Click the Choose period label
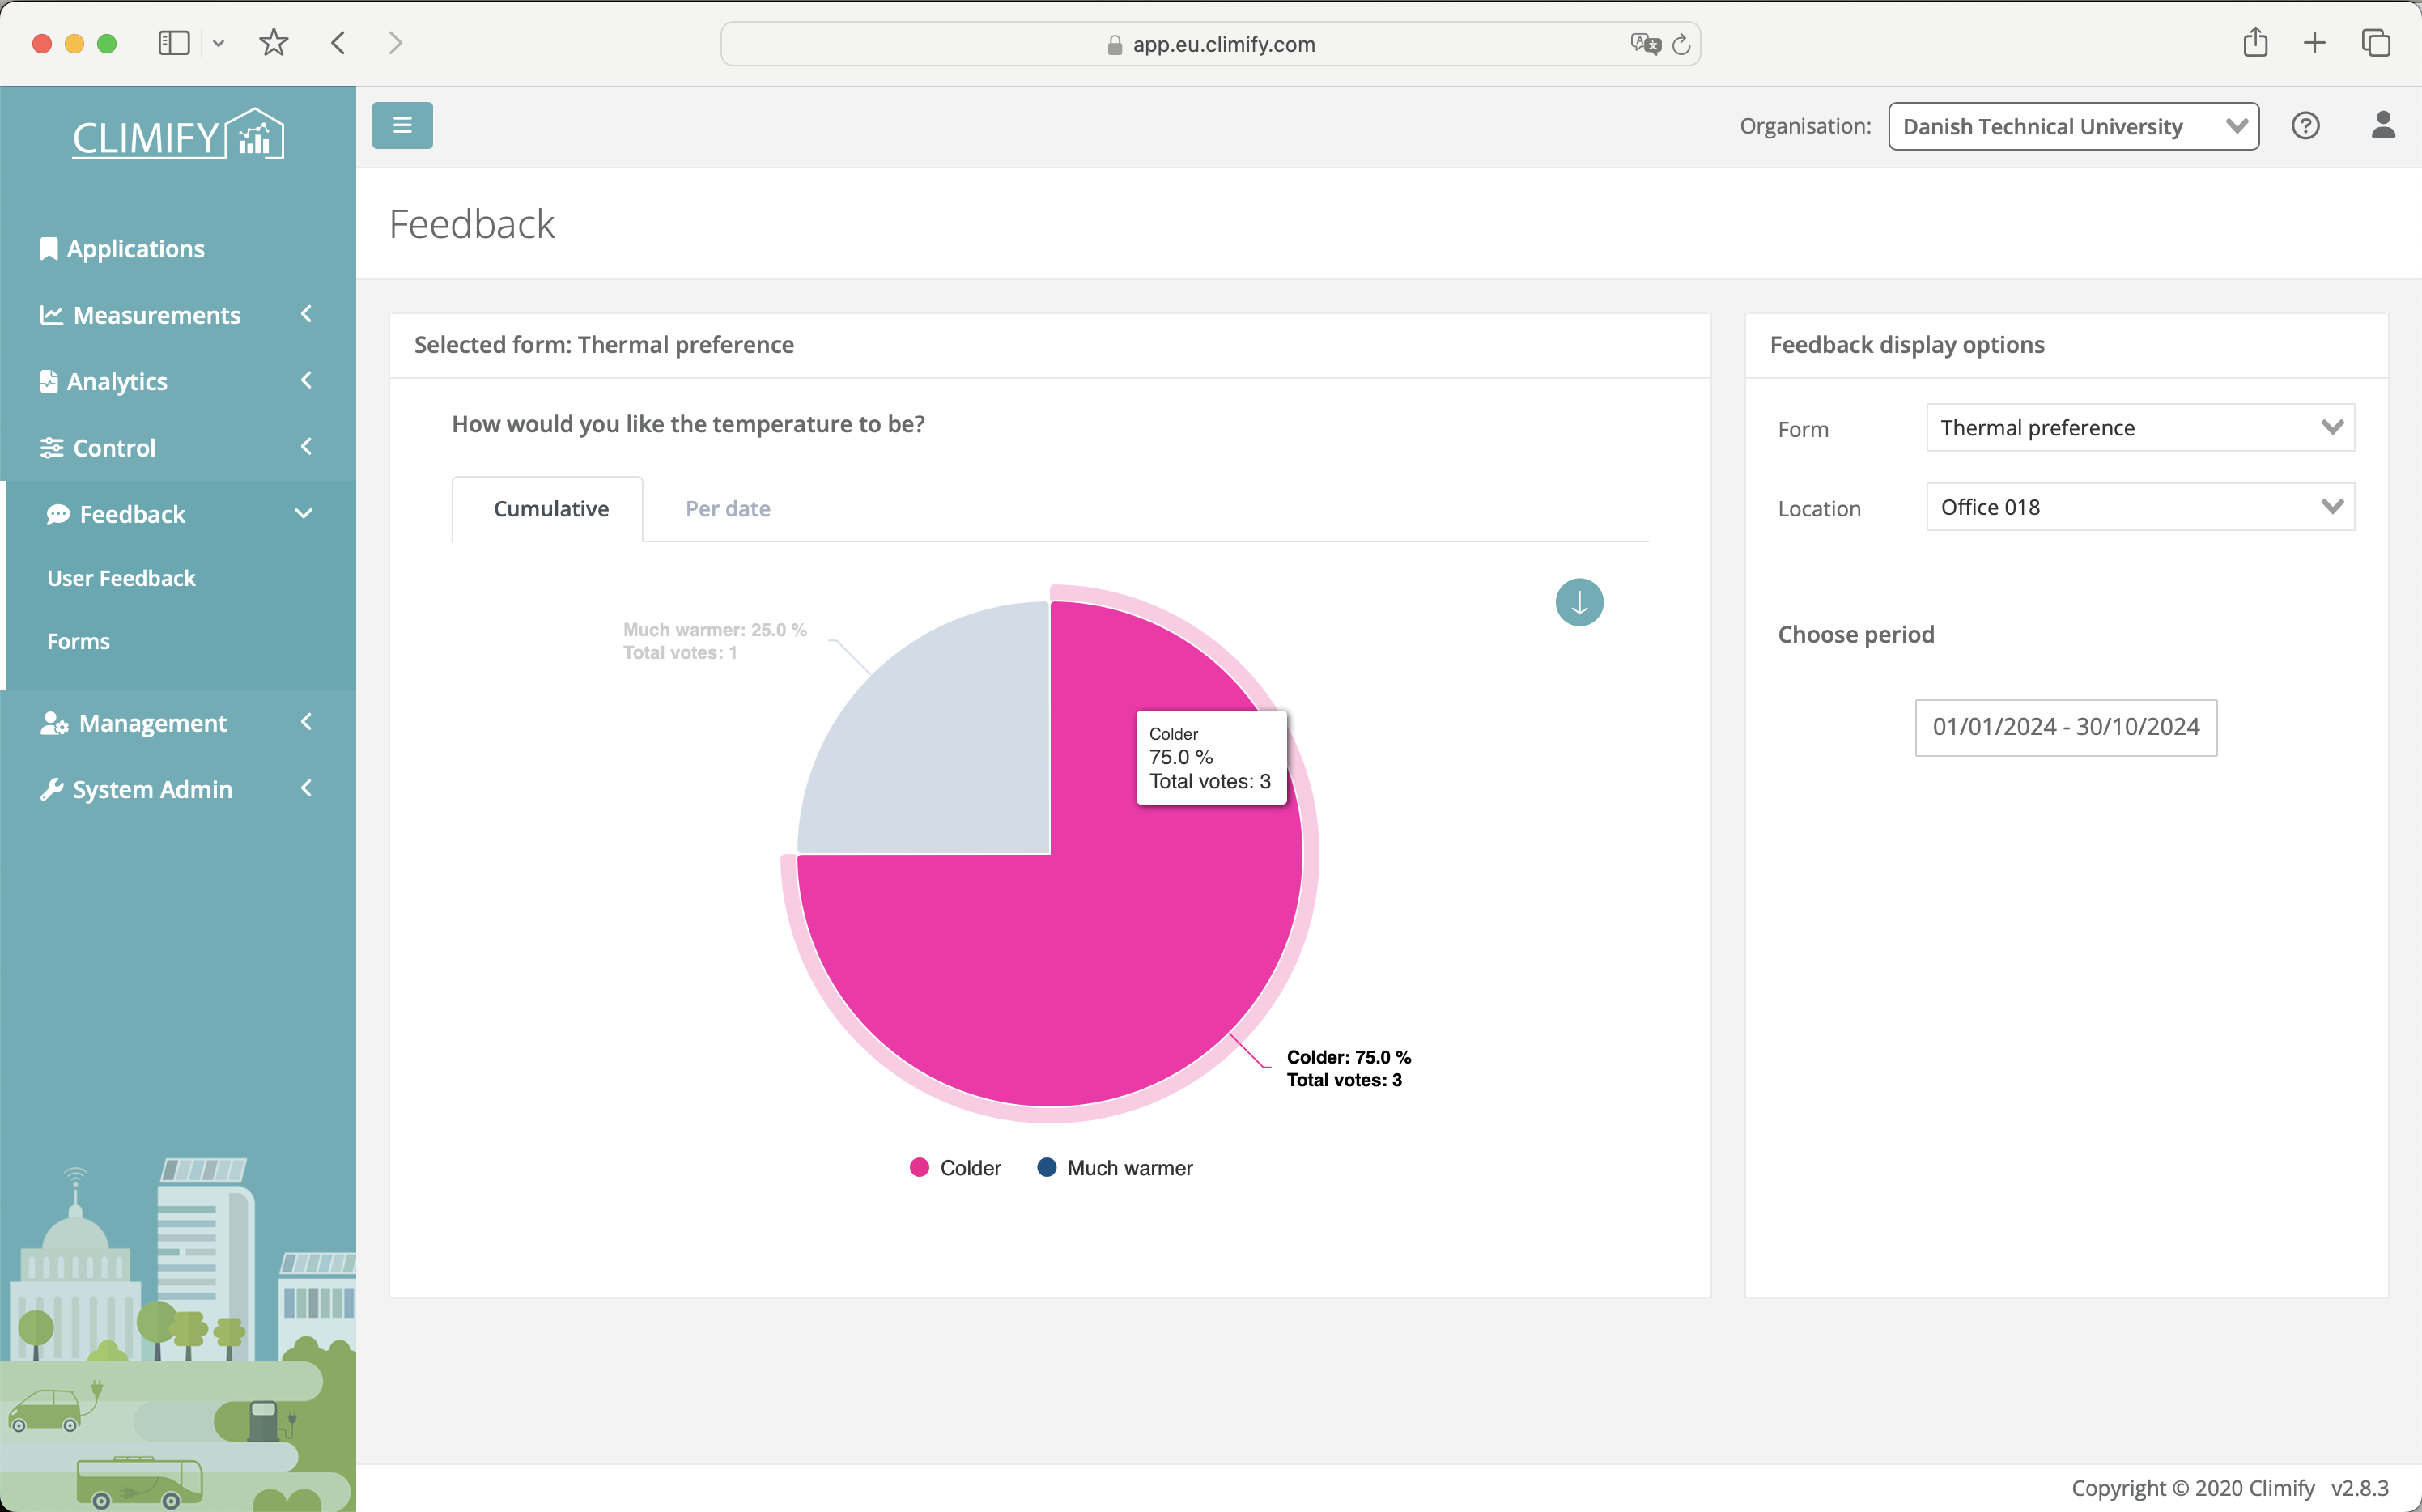Viewport: 2422px width, 1512px height. click(1856, 635)
